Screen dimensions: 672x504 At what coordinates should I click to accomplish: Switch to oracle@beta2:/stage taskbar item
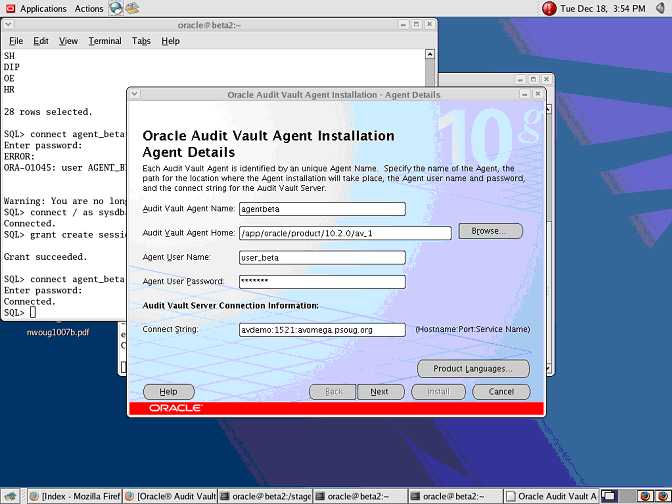265,496
